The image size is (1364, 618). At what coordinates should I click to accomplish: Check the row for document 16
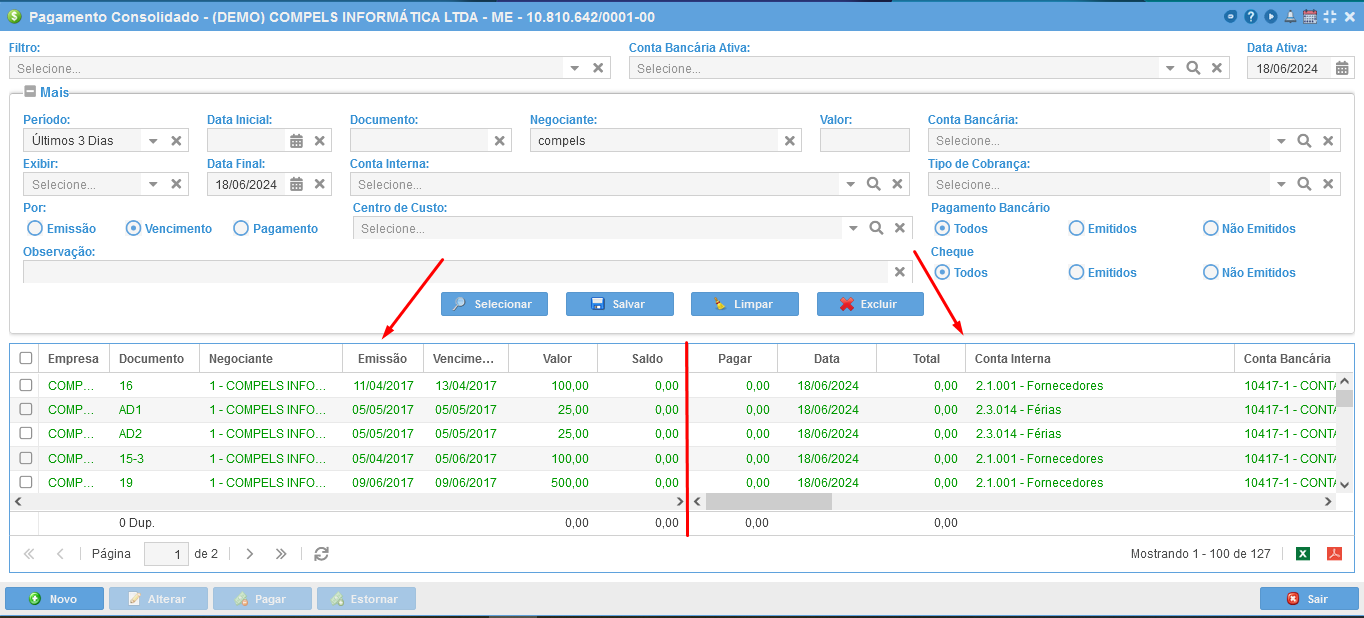[26, 385]
